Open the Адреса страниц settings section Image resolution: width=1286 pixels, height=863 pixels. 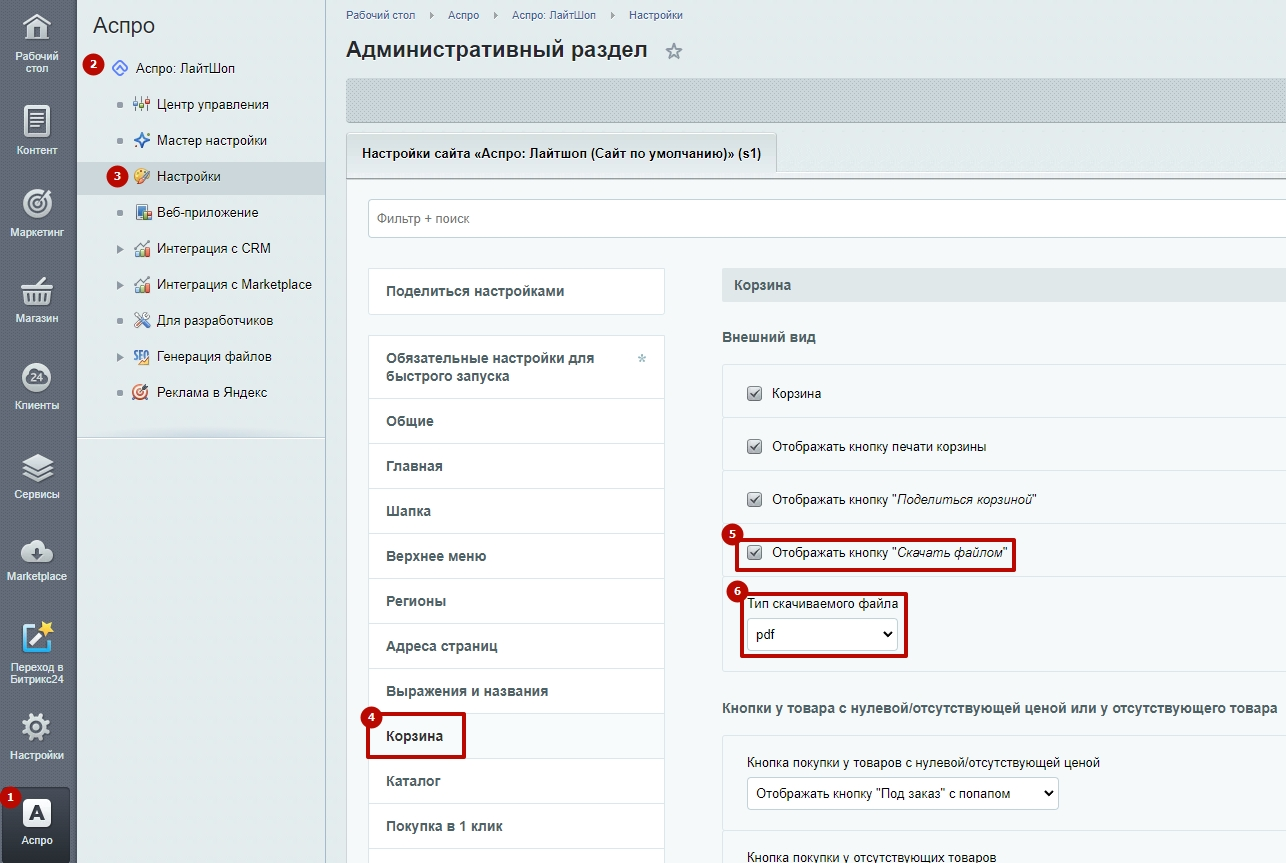[516, 646]
